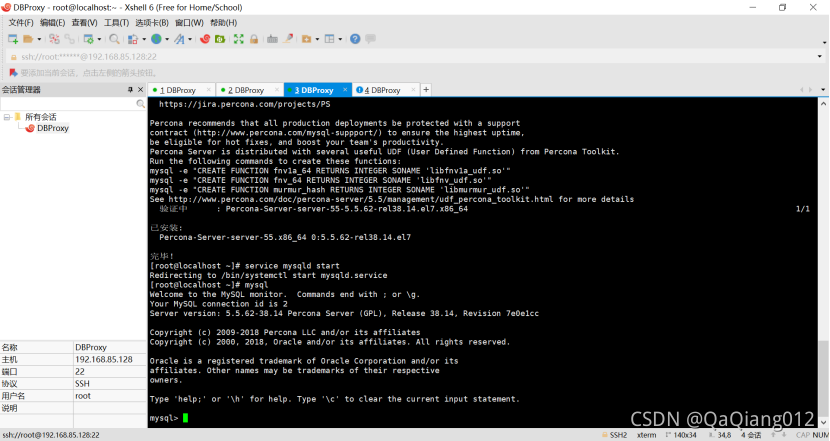Open a new session with the toolbar icon
This screenshot has width=830, height=441.
[x=13, y=39]
